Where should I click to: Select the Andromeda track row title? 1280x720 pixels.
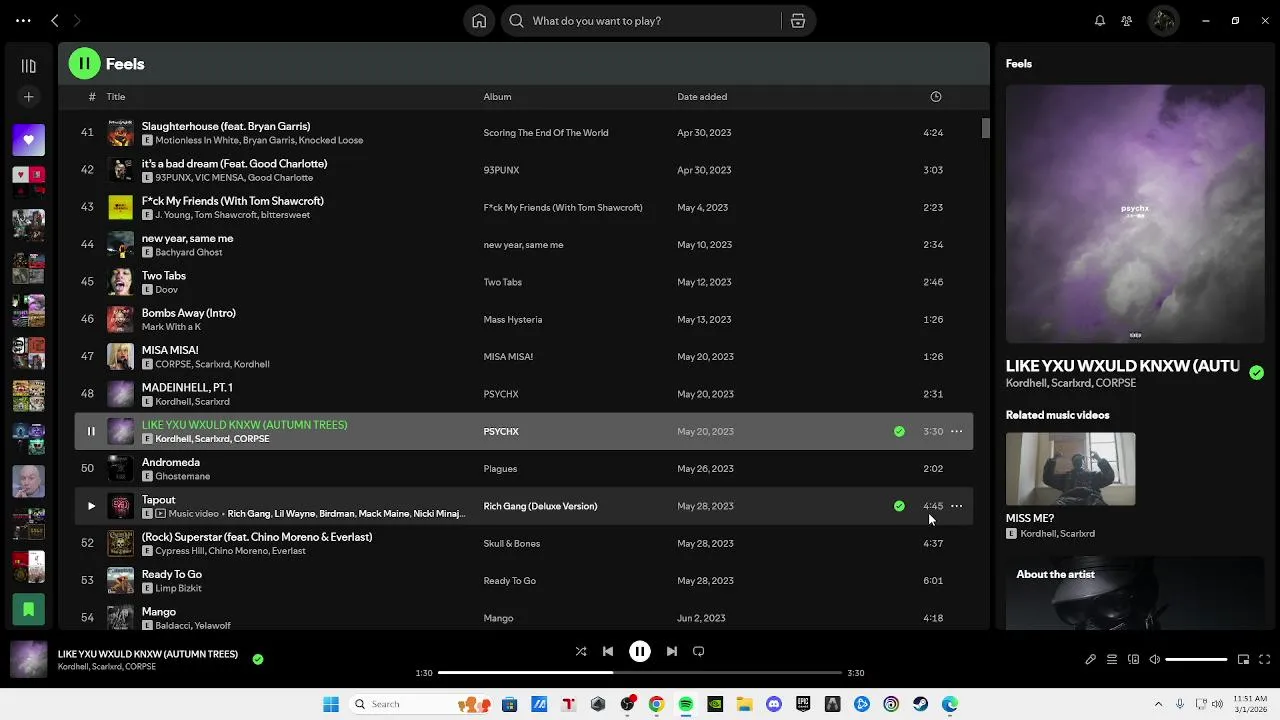pyautogui.click(x=171, y=462)
